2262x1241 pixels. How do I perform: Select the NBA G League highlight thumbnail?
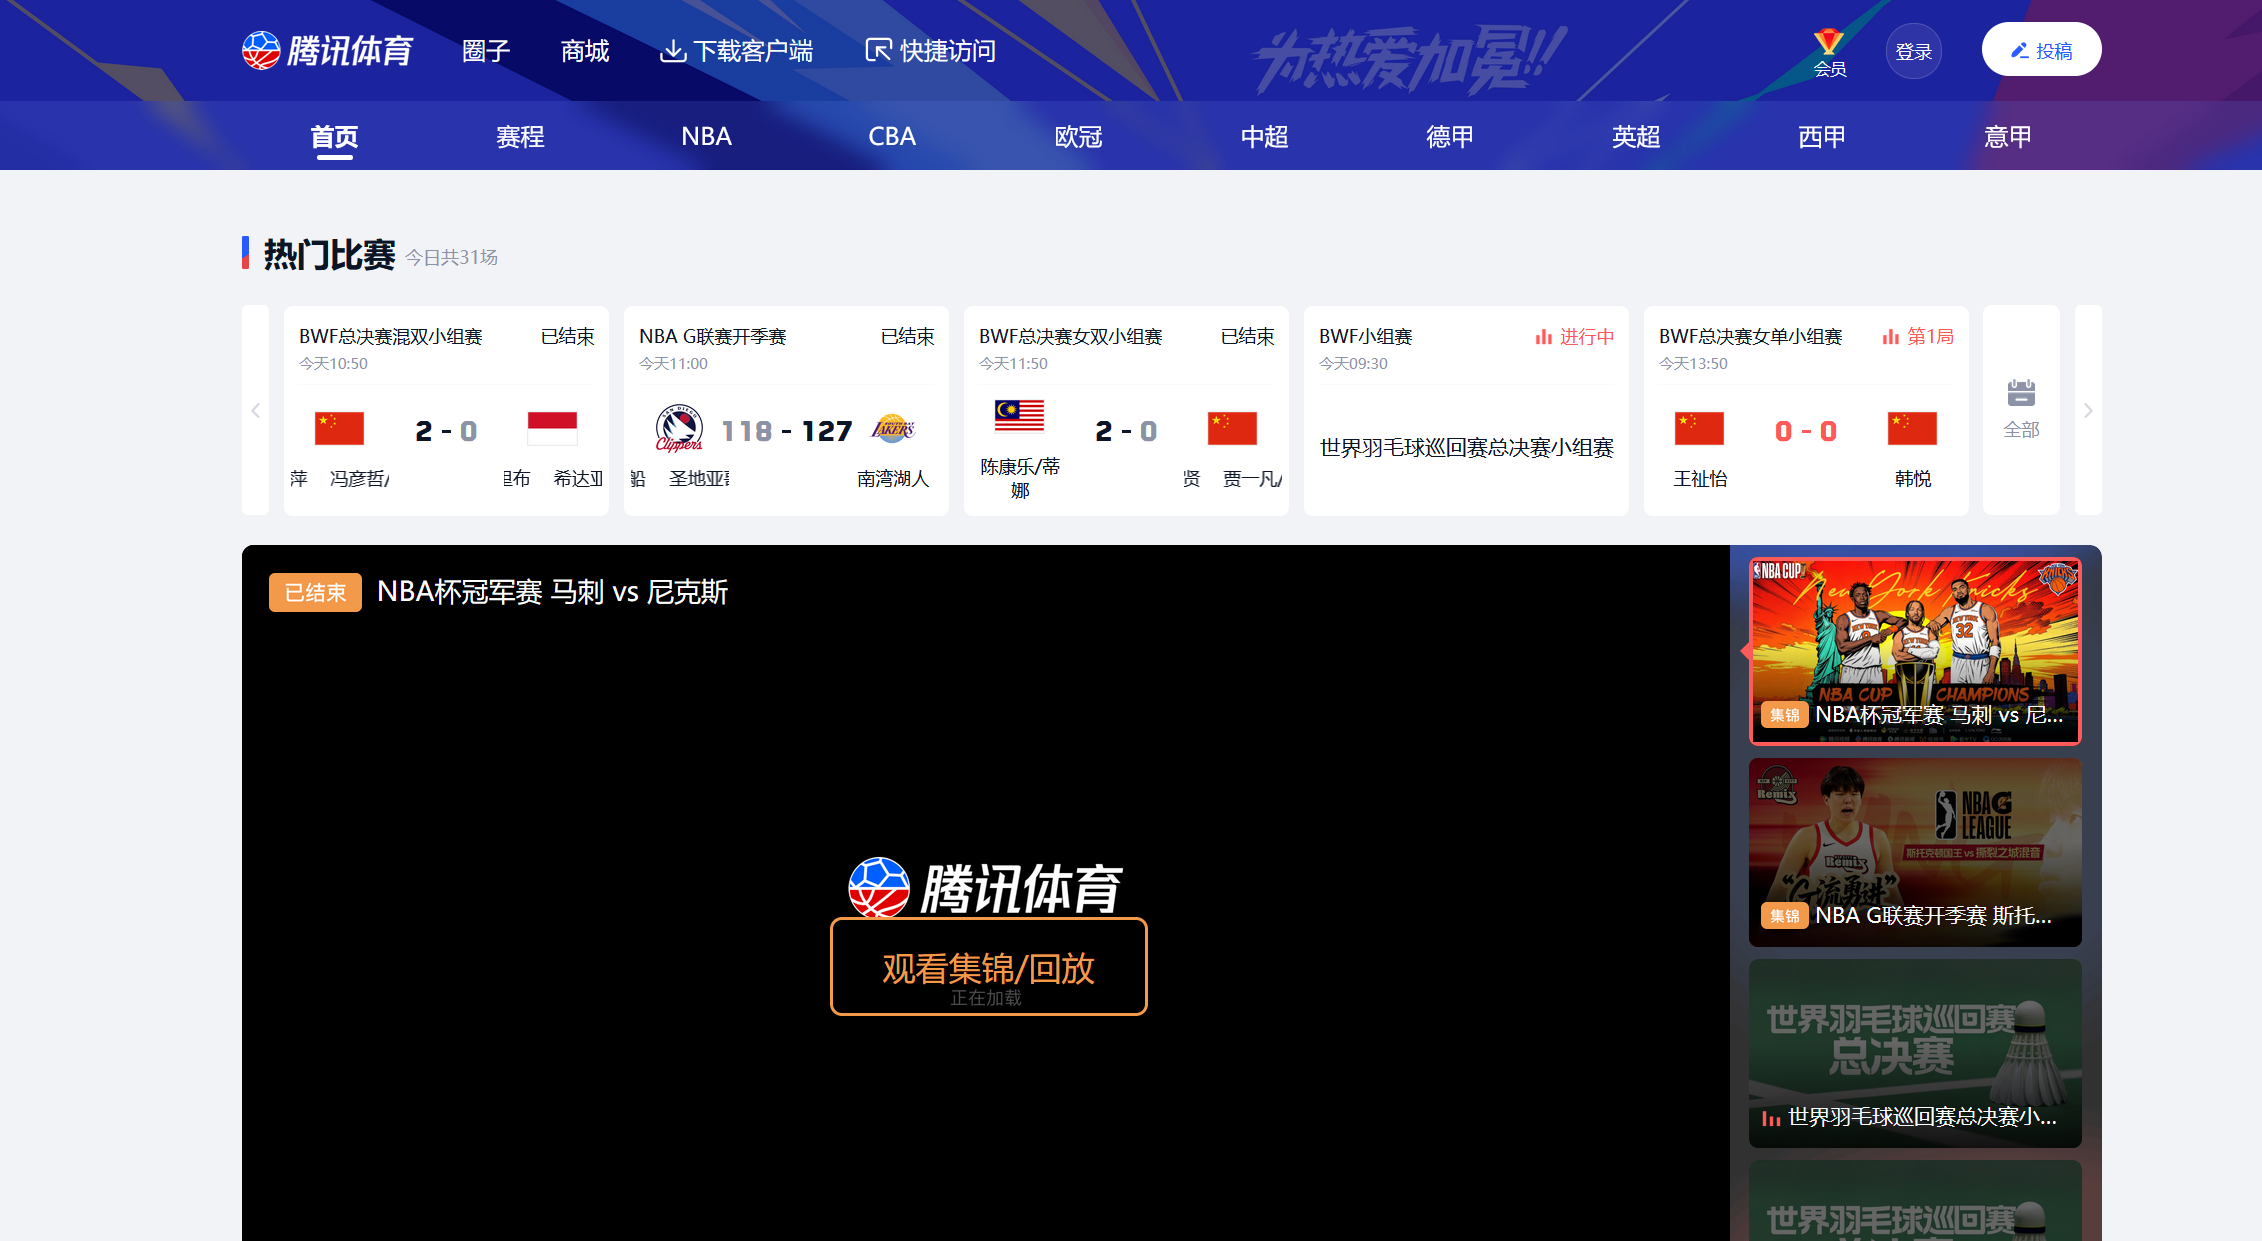tap(1914, 852)
